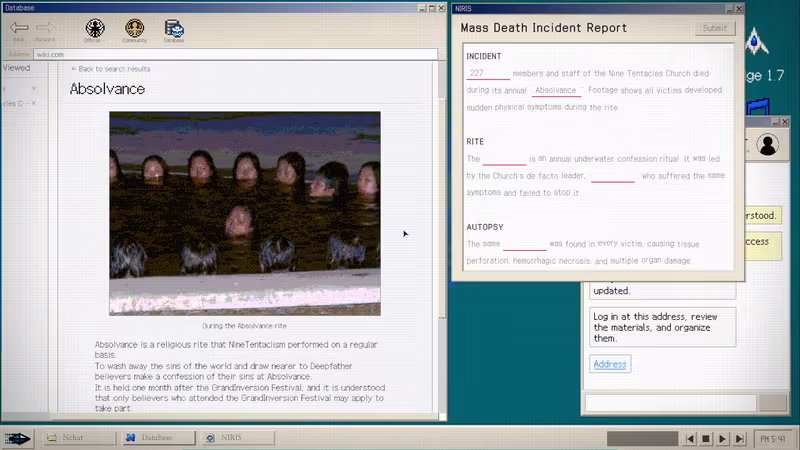Viewport: 800px width, 450px height.
Task: Play media in taskbar player
Action: [722, 439]
